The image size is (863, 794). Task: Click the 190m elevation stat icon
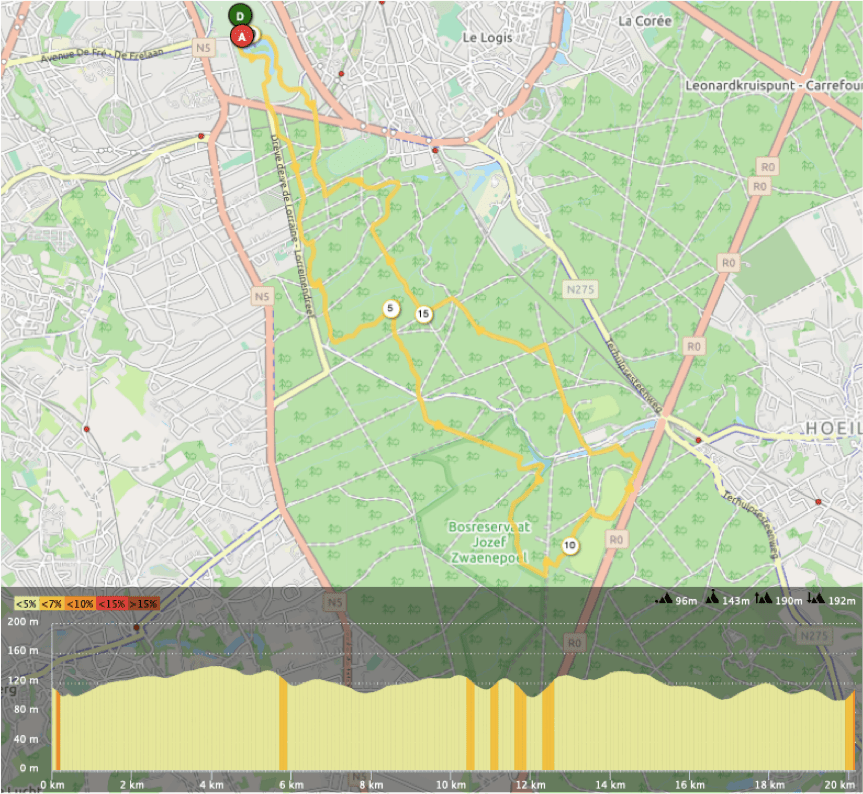(x=764, y=599)
